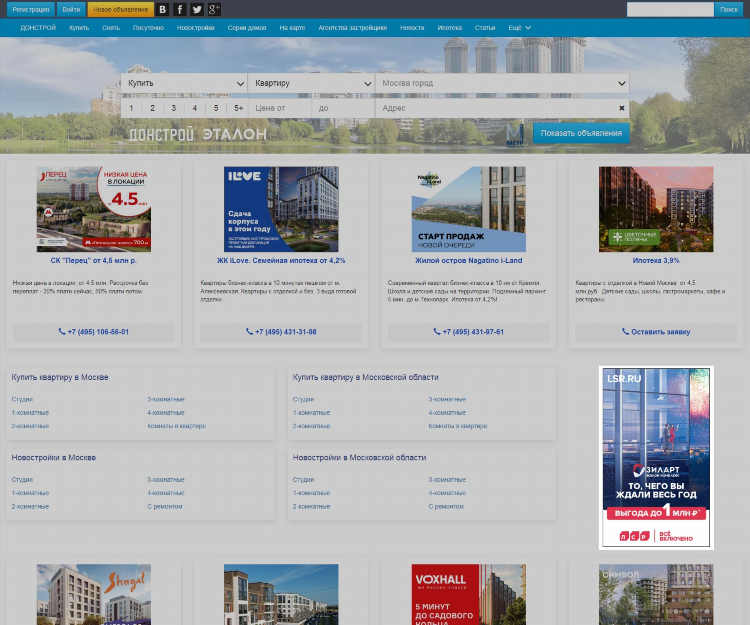Expand the Москва город location dropdown
This screenshot has height=625, width=750.
tap(502, 83)
